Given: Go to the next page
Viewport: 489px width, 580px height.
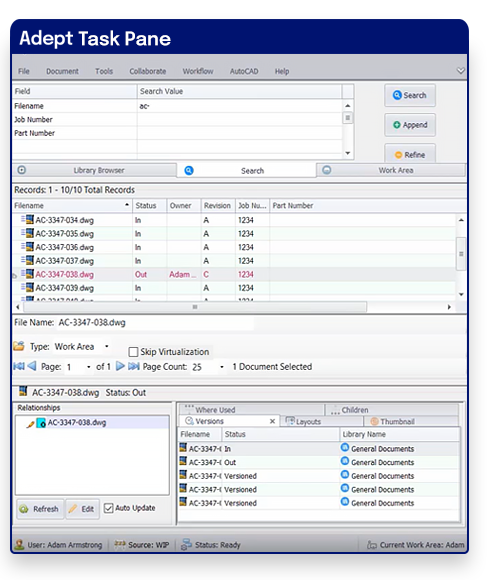Looking at the screenshot, I should point(120,366).
